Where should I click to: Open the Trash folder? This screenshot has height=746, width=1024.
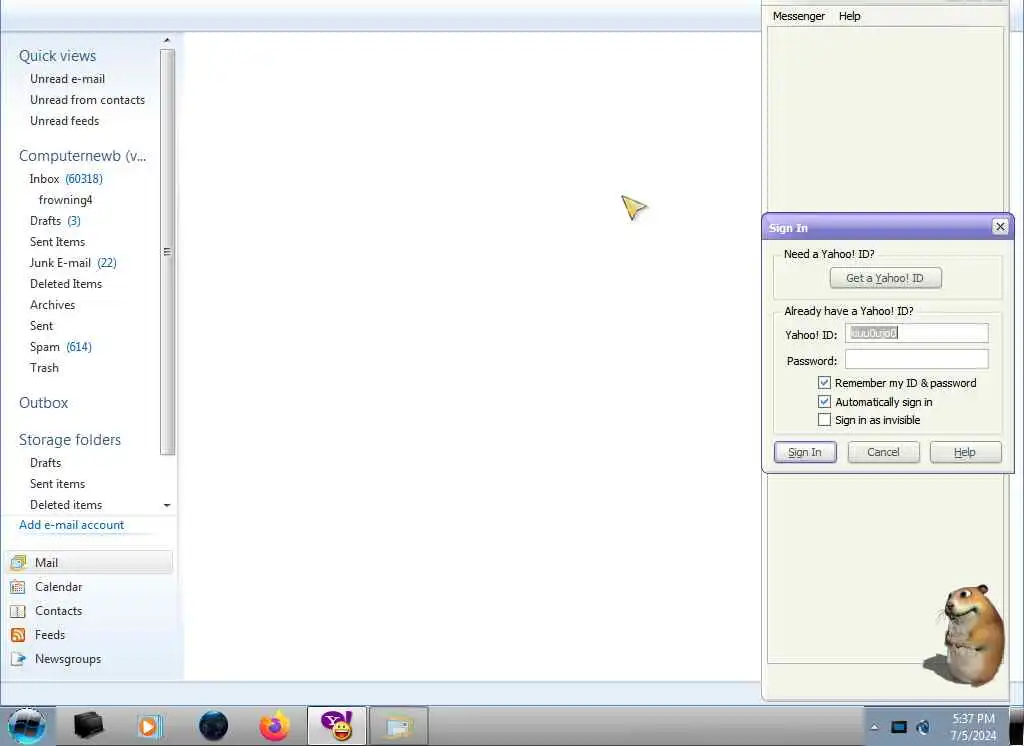click(44, 367)
